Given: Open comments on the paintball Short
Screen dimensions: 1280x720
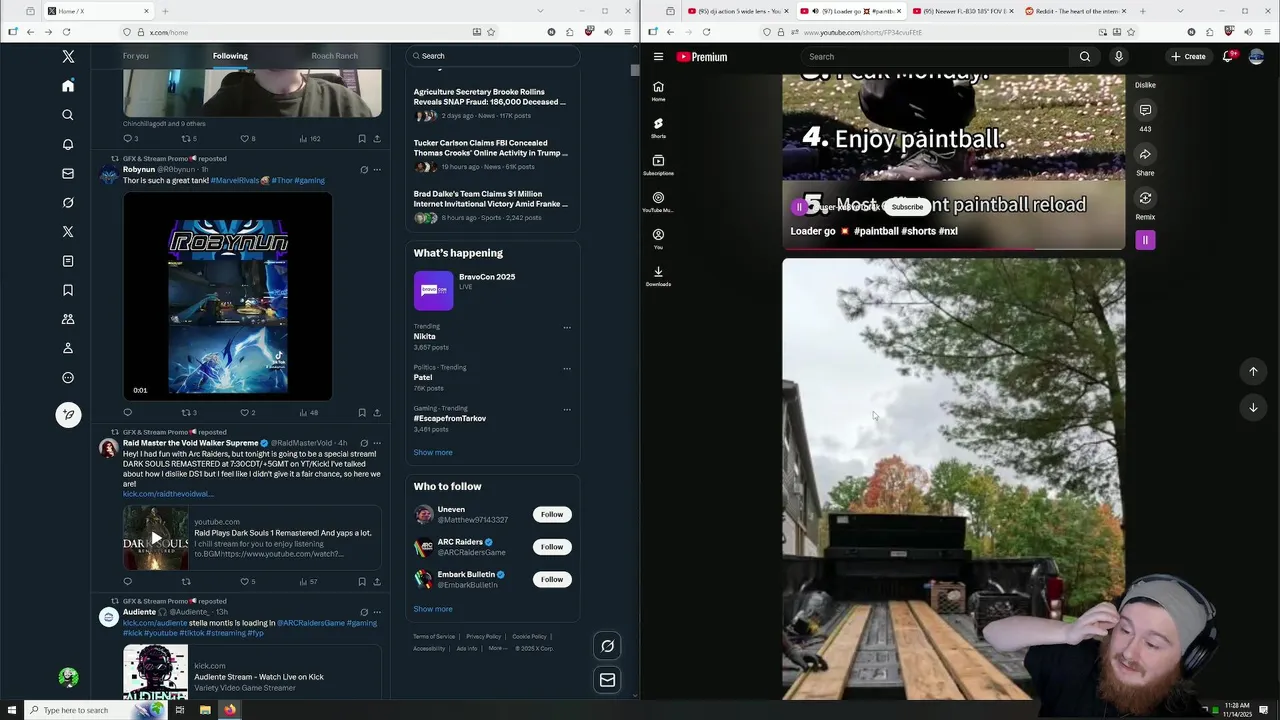Looking at the screenshot, I should [1145, 110].
